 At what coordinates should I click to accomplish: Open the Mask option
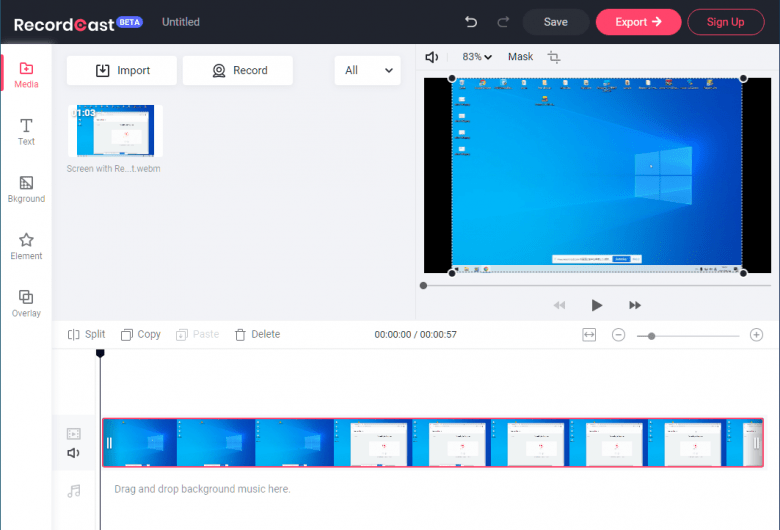(520, 57)
